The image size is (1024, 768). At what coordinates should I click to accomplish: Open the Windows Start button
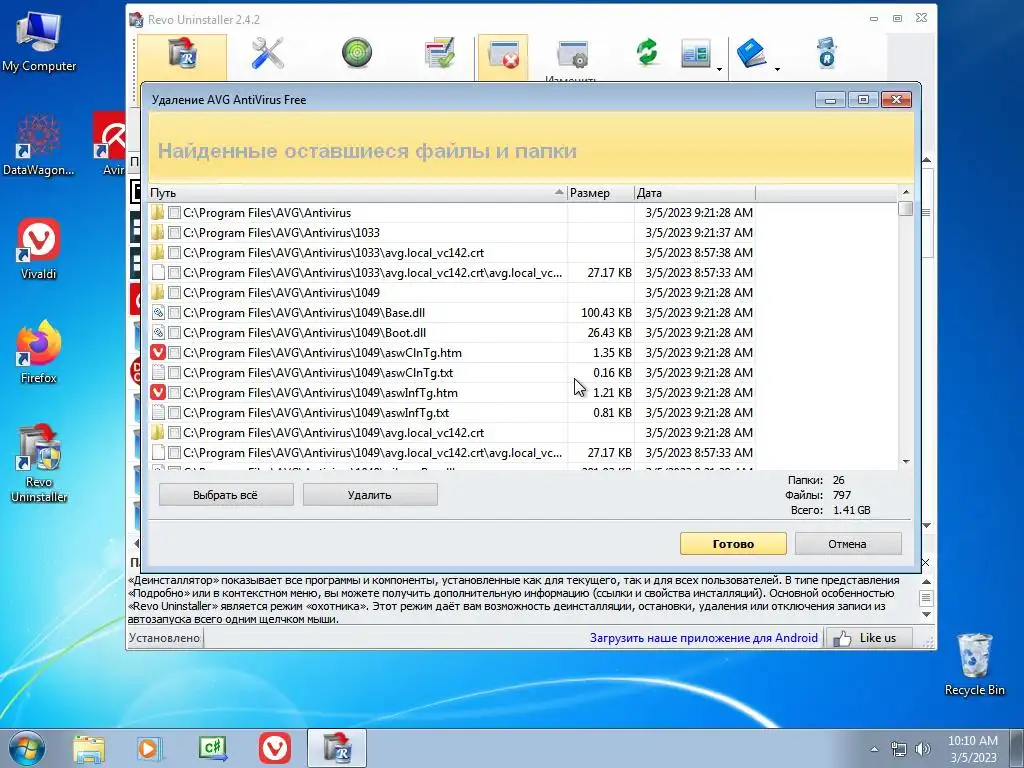[26, 748]
